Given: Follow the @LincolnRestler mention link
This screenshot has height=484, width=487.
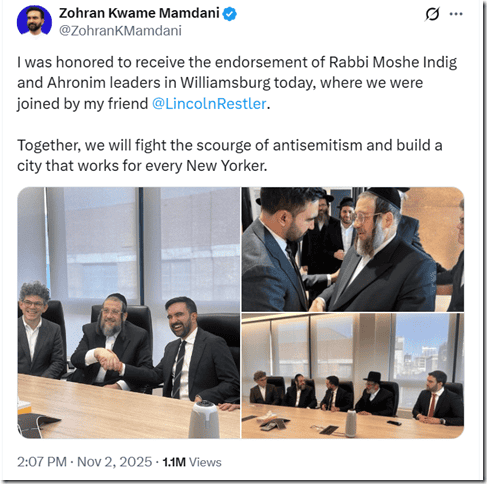Looking at the screenshot, I should pos(209,104).
